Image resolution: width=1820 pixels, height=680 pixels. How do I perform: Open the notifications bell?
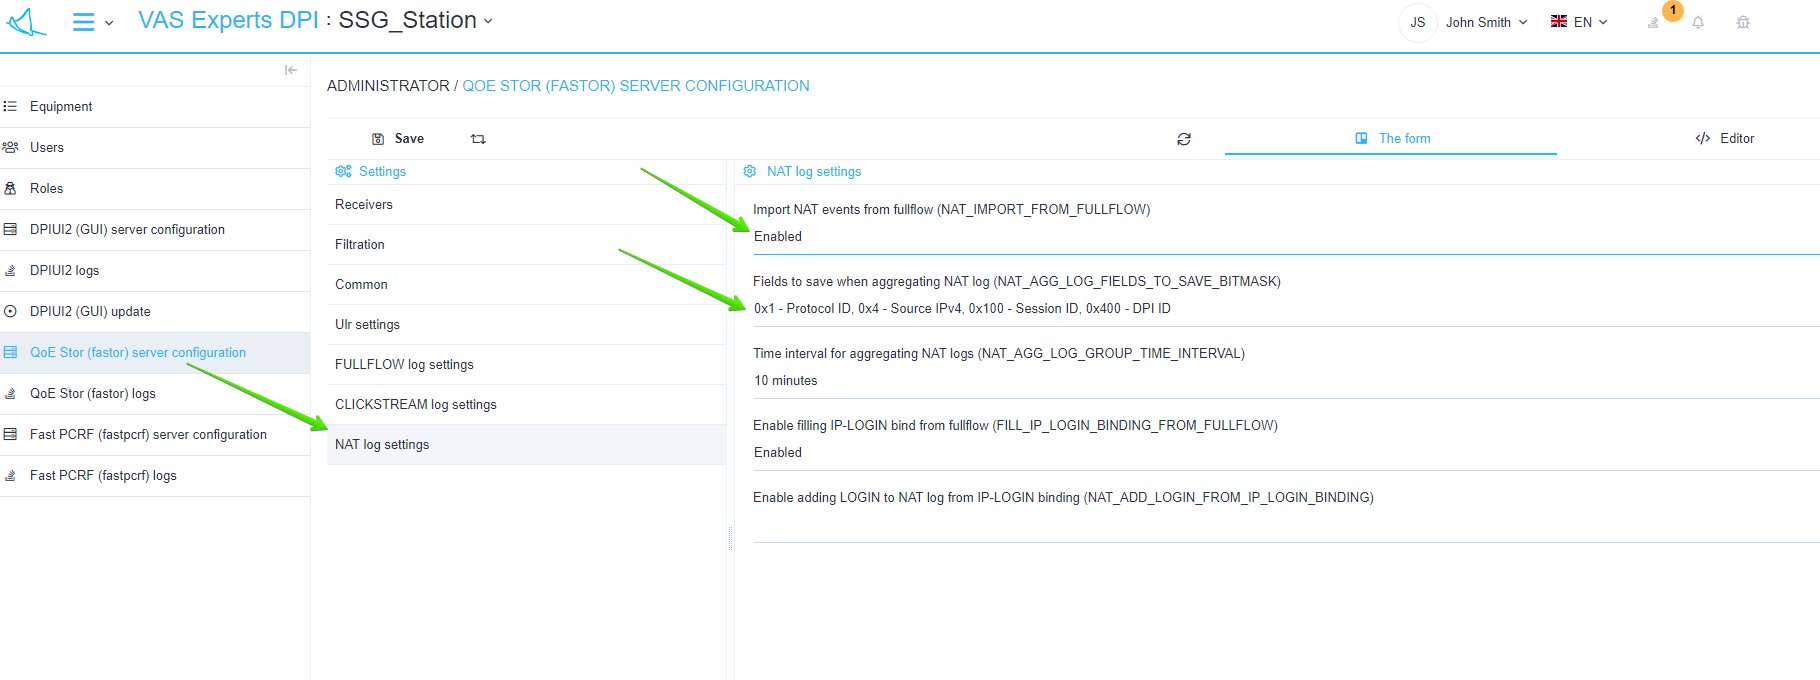1698,22
